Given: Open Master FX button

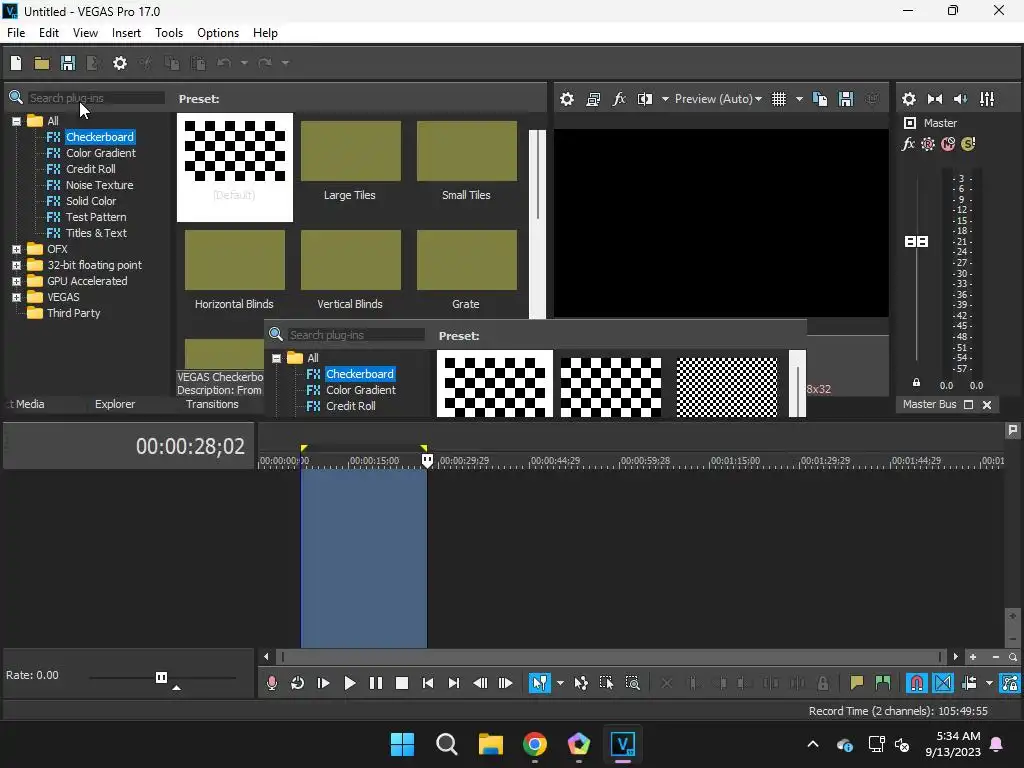Looking at the screenshot, I should [x=908, y=144].
